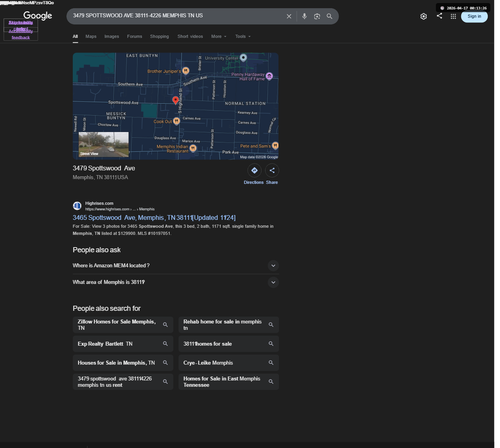The width and height of the screenshot is (500, 448).
Task: Click the Directions diamond icon
Action: (254, 171)
